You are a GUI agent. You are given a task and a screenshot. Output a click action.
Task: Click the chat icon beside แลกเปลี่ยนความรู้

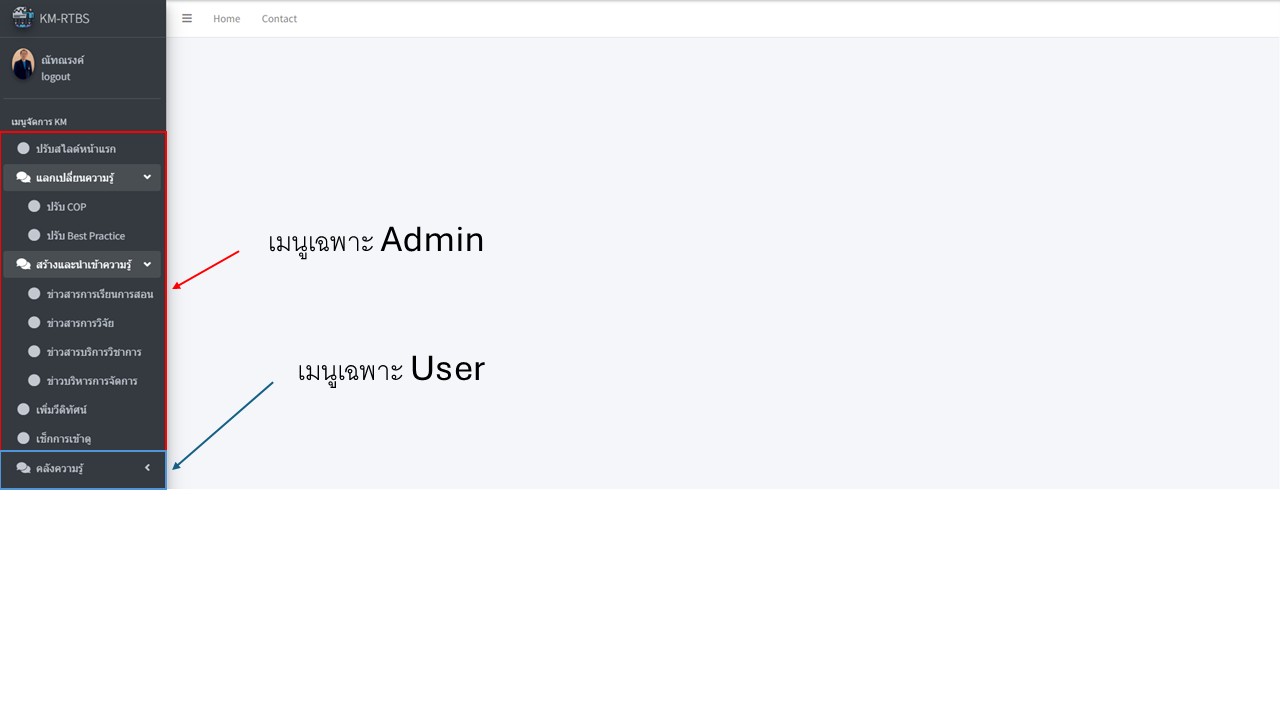(x=23, y=178)
